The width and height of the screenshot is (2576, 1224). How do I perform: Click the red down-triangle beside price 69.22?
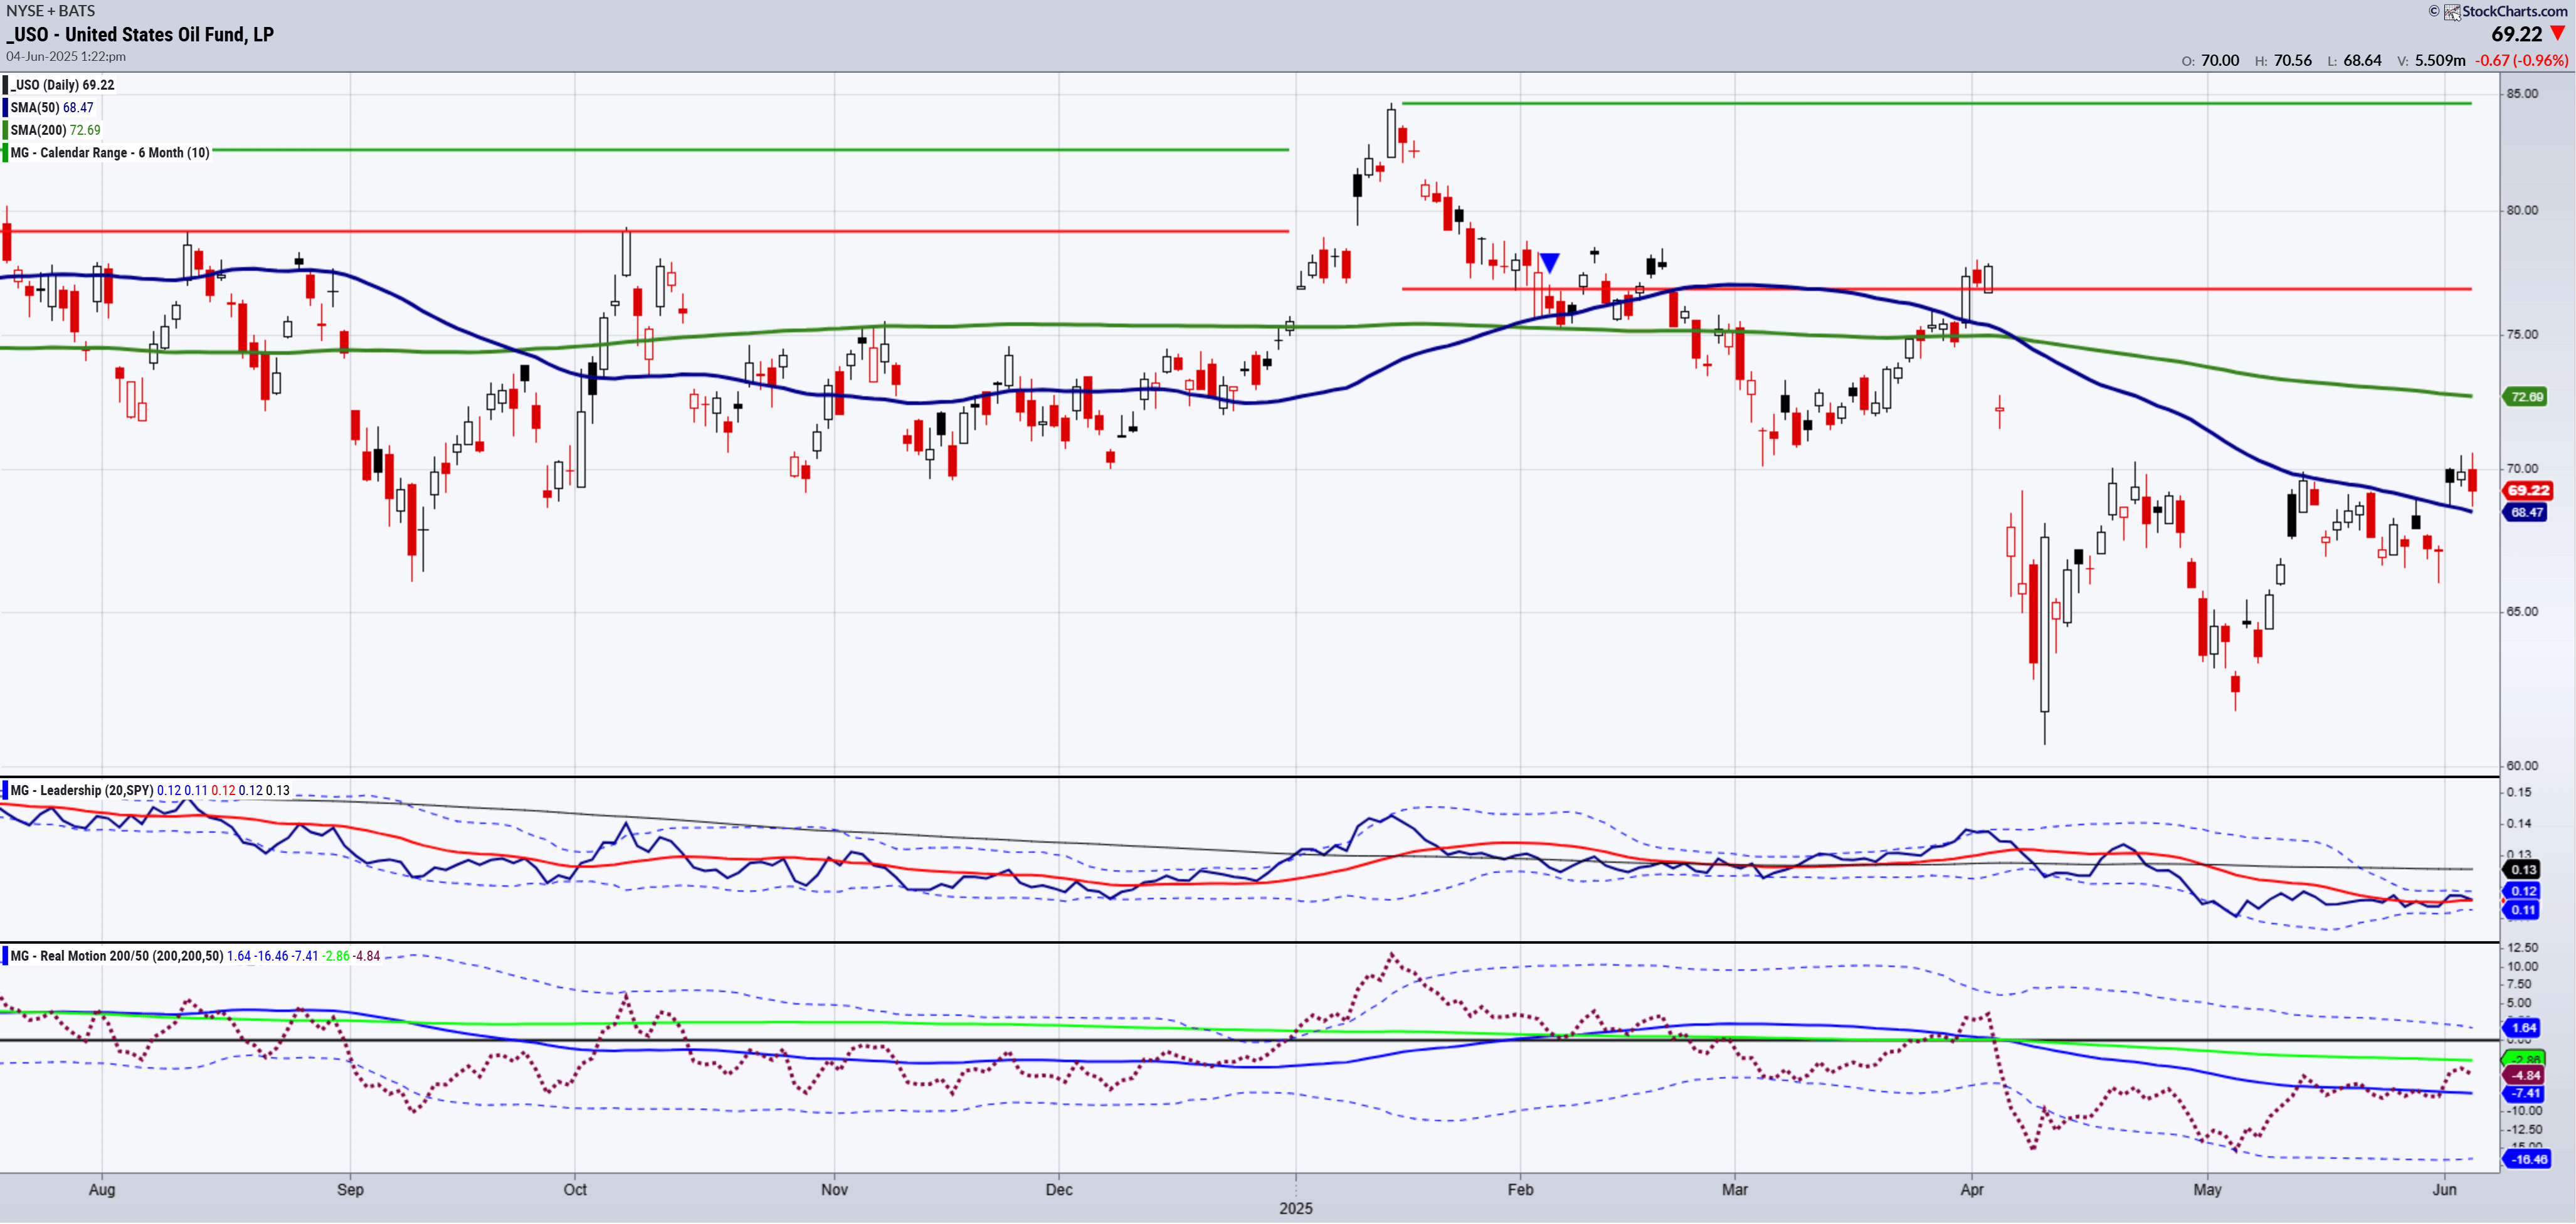[x=2558, y=34]
